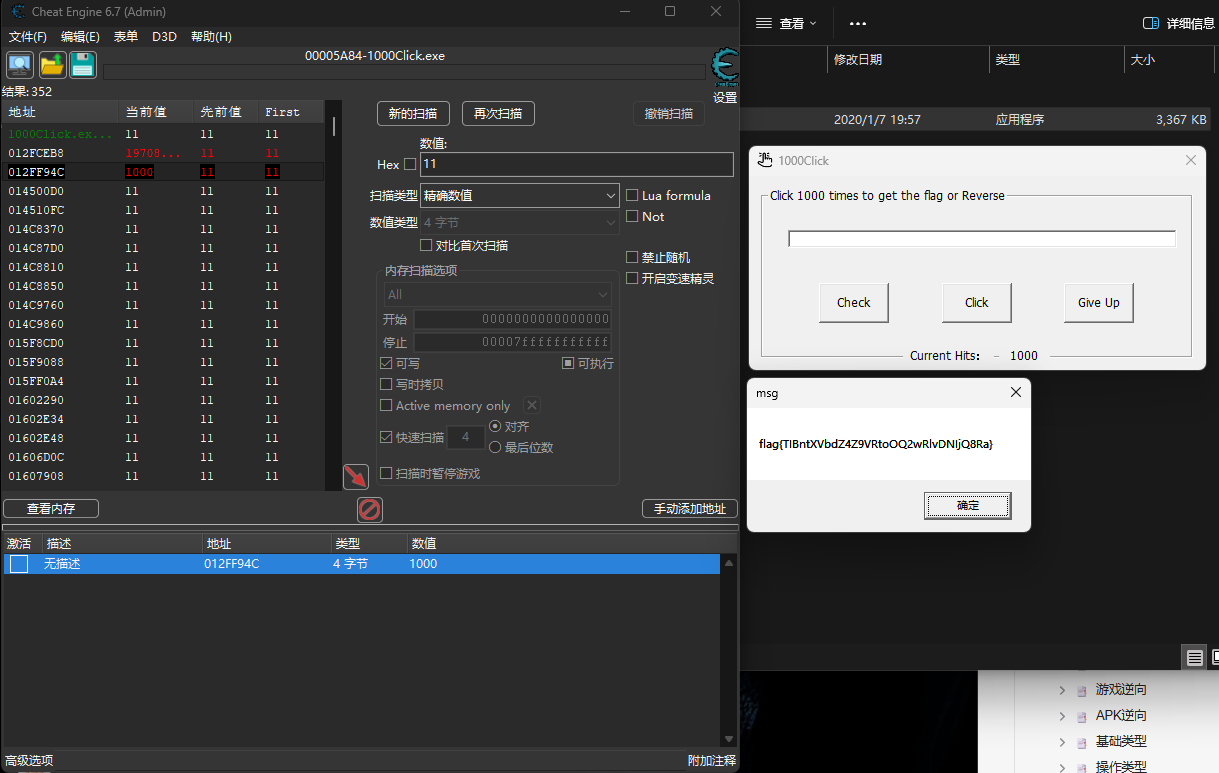Screen dimensions: 1219x773
Task: Close the msg flag dialog
Action: (1016, 393)
